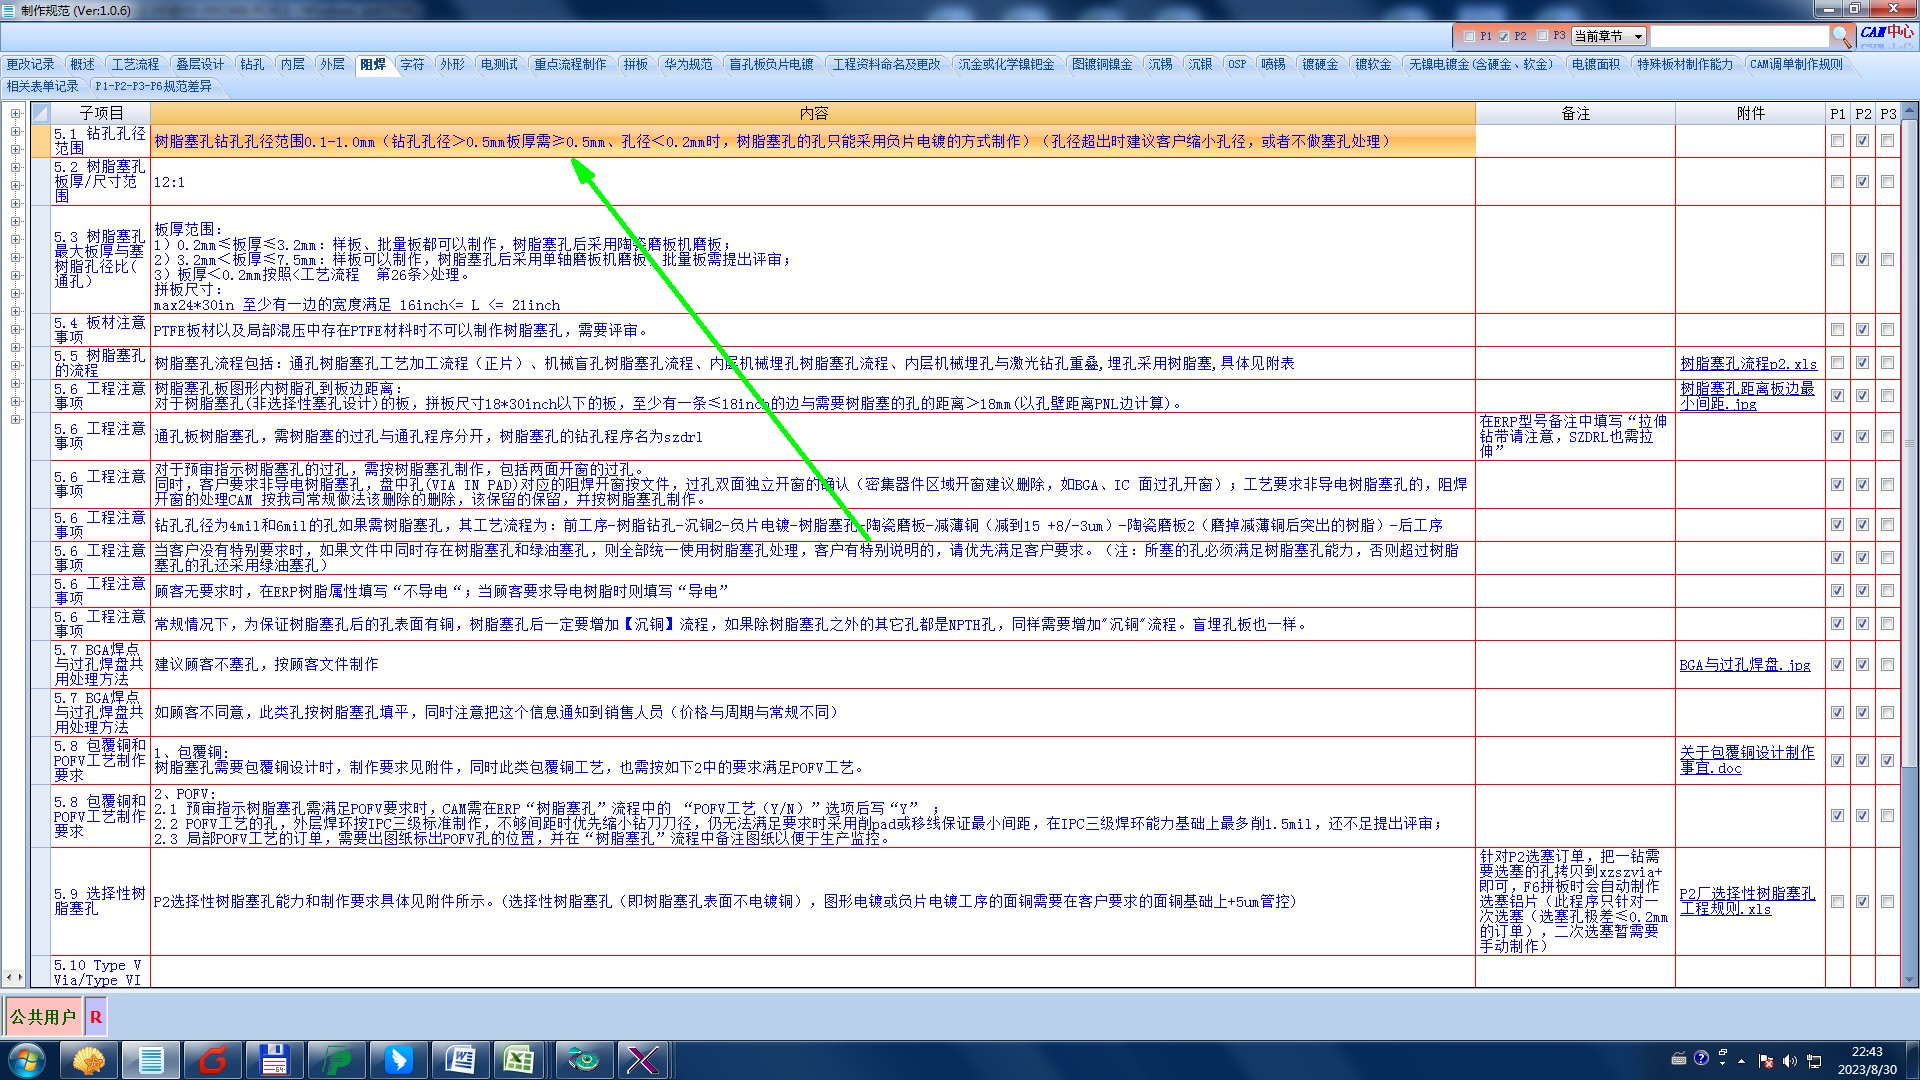Click the green P taskbar icon
Image resolution: width=1920 pixels, height=1080 pixels.
click(337, 1059)
